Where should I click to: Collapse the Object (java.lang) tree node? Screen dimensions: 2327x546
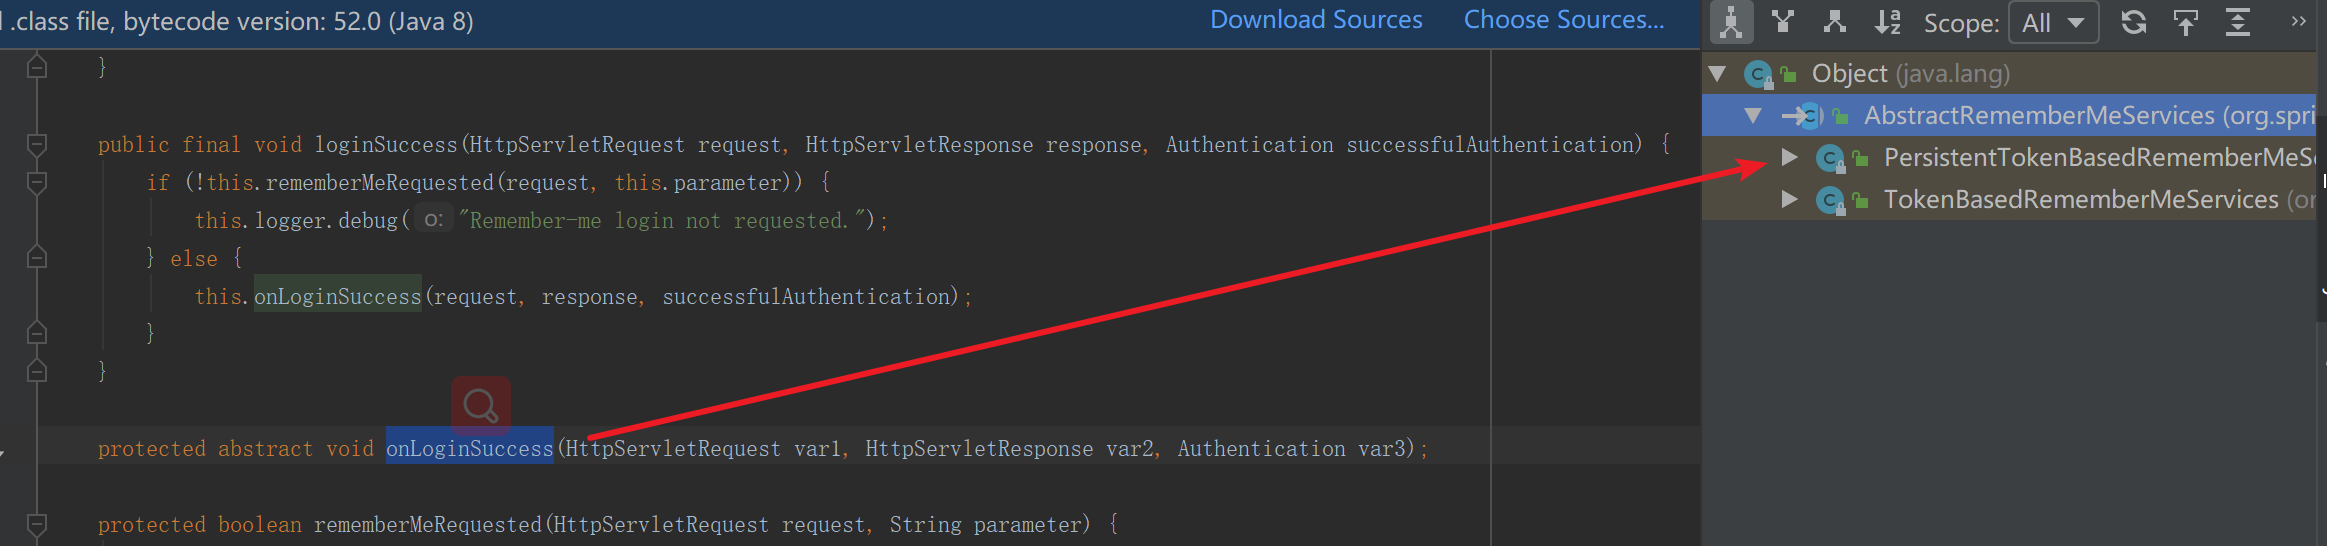point(1718,73)
